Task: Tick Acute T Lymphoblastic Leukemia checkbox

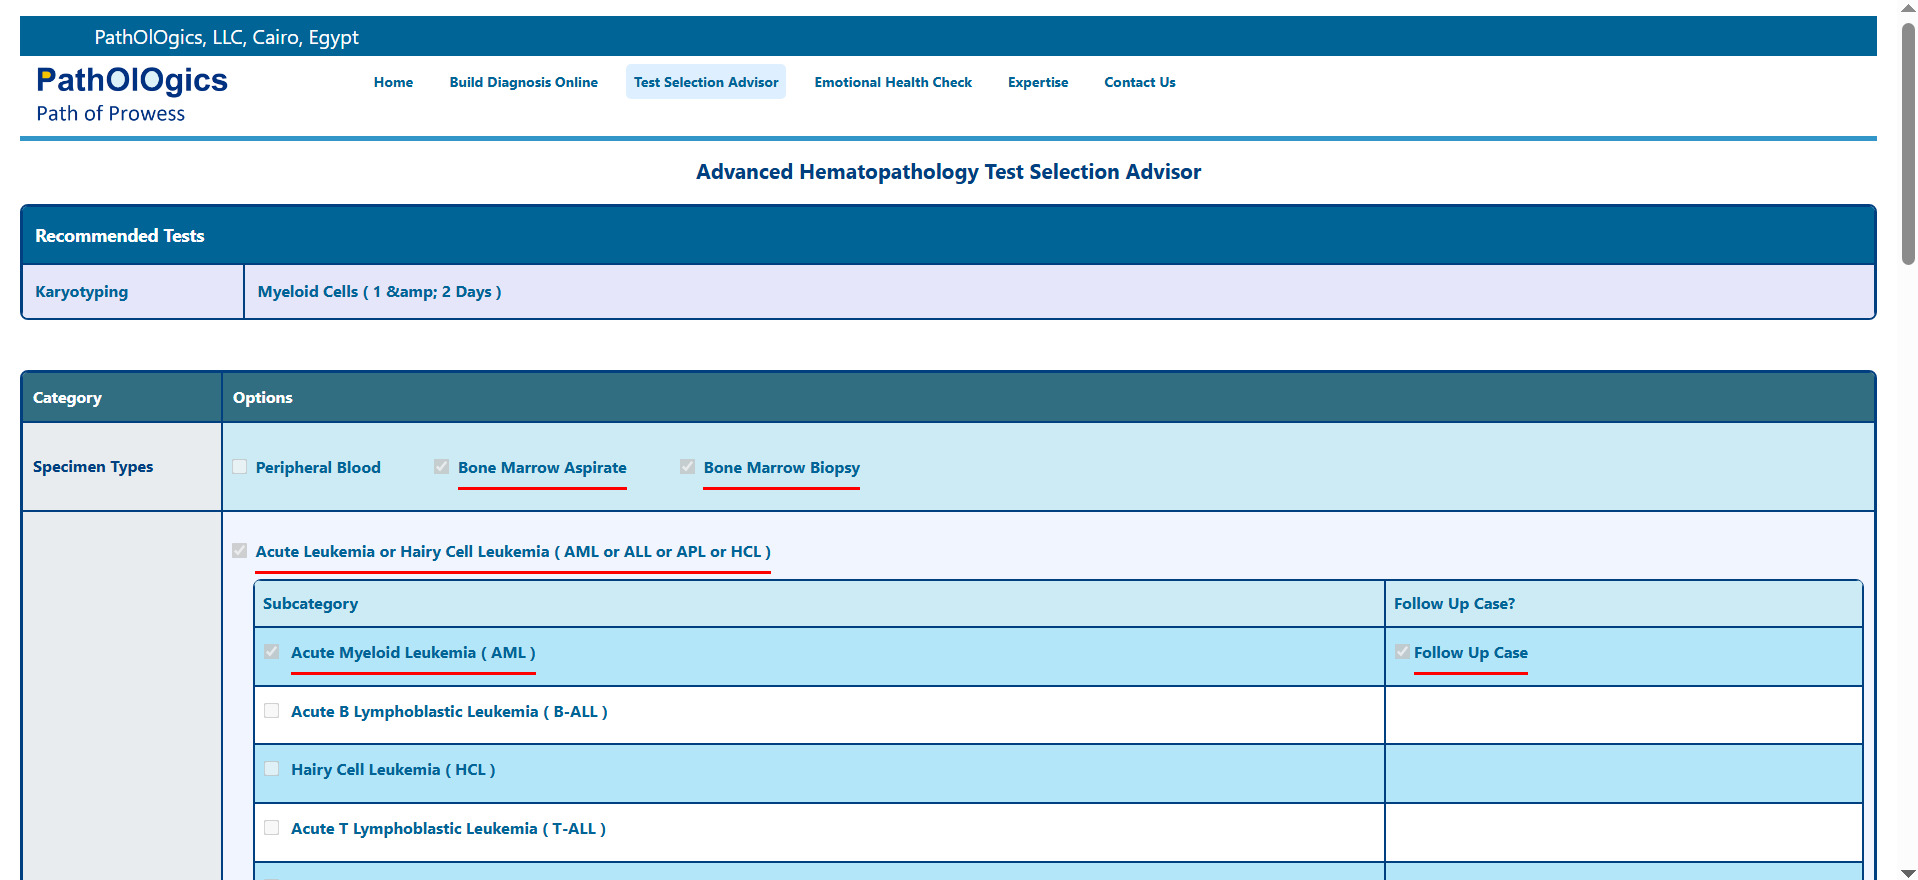Action: [x=272, y=828]
